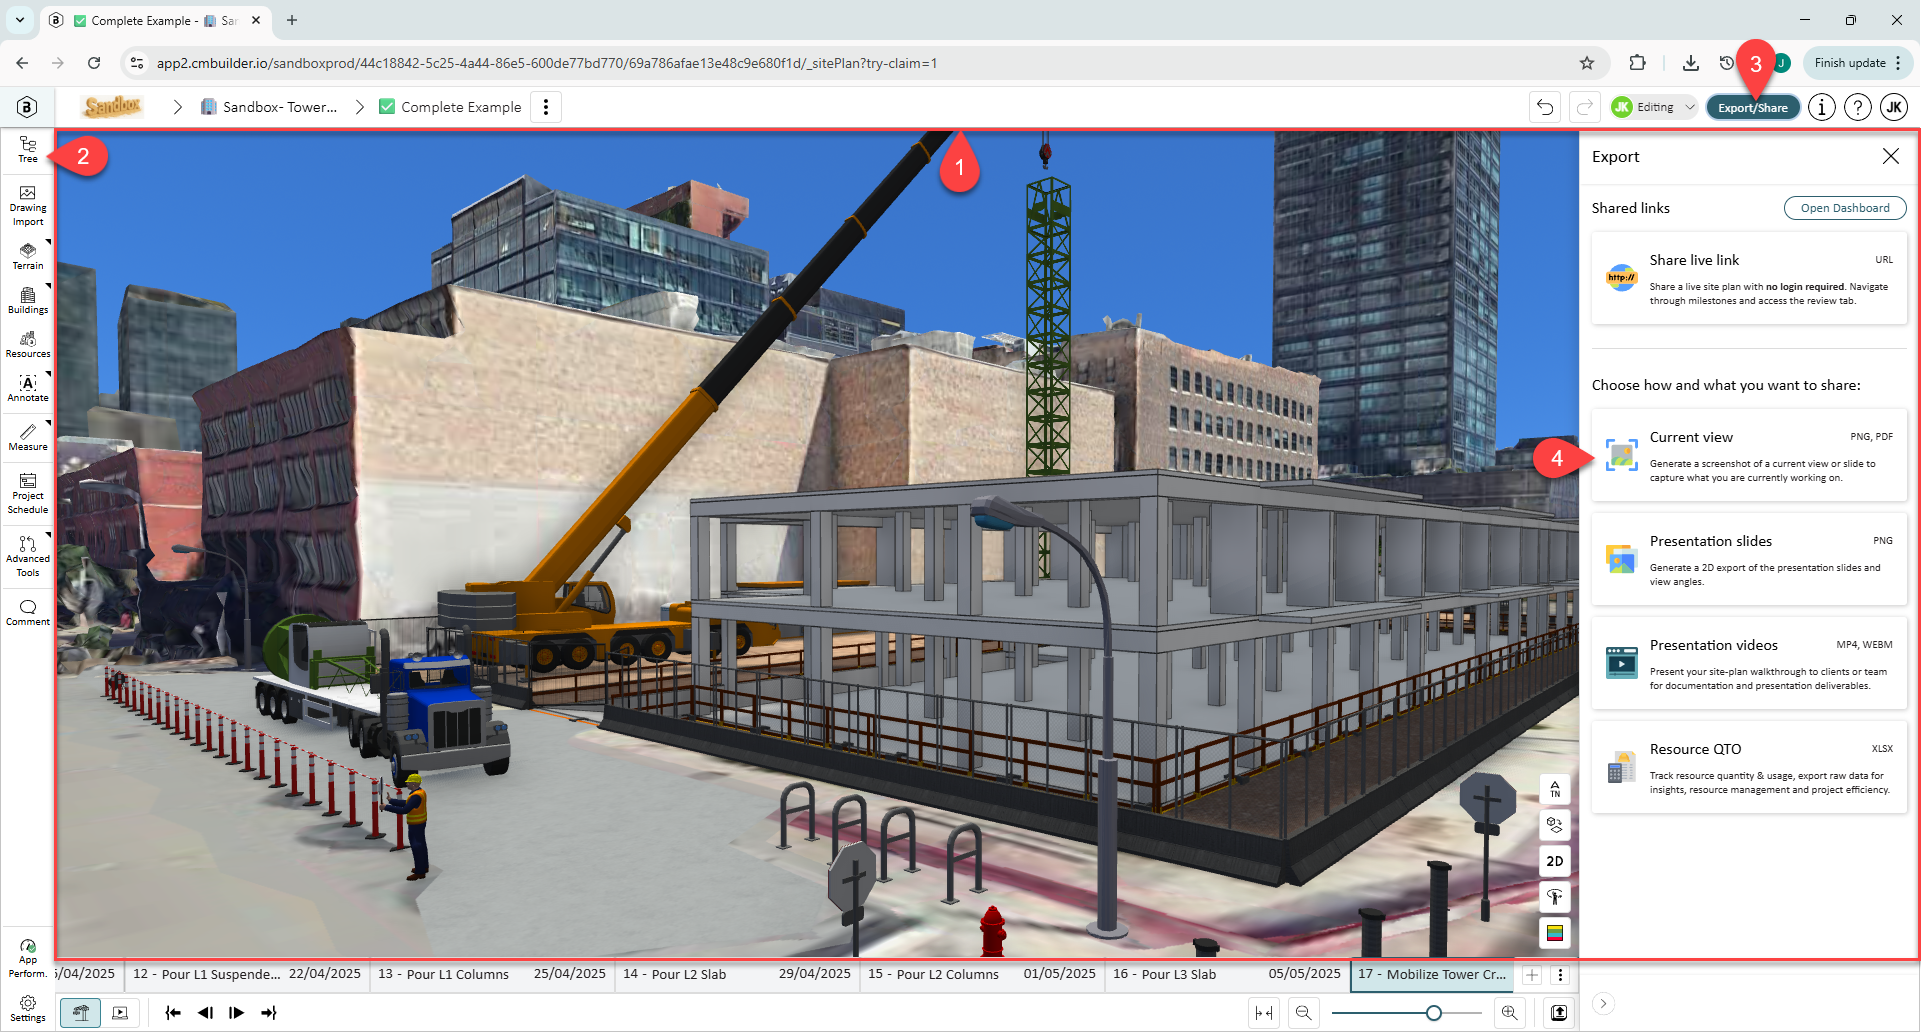The height and width of the screenshot is (1032, 1921).
Task: Select milestone 17 - Mobilize Tower Crane
Action: [x=1432, y=974]
